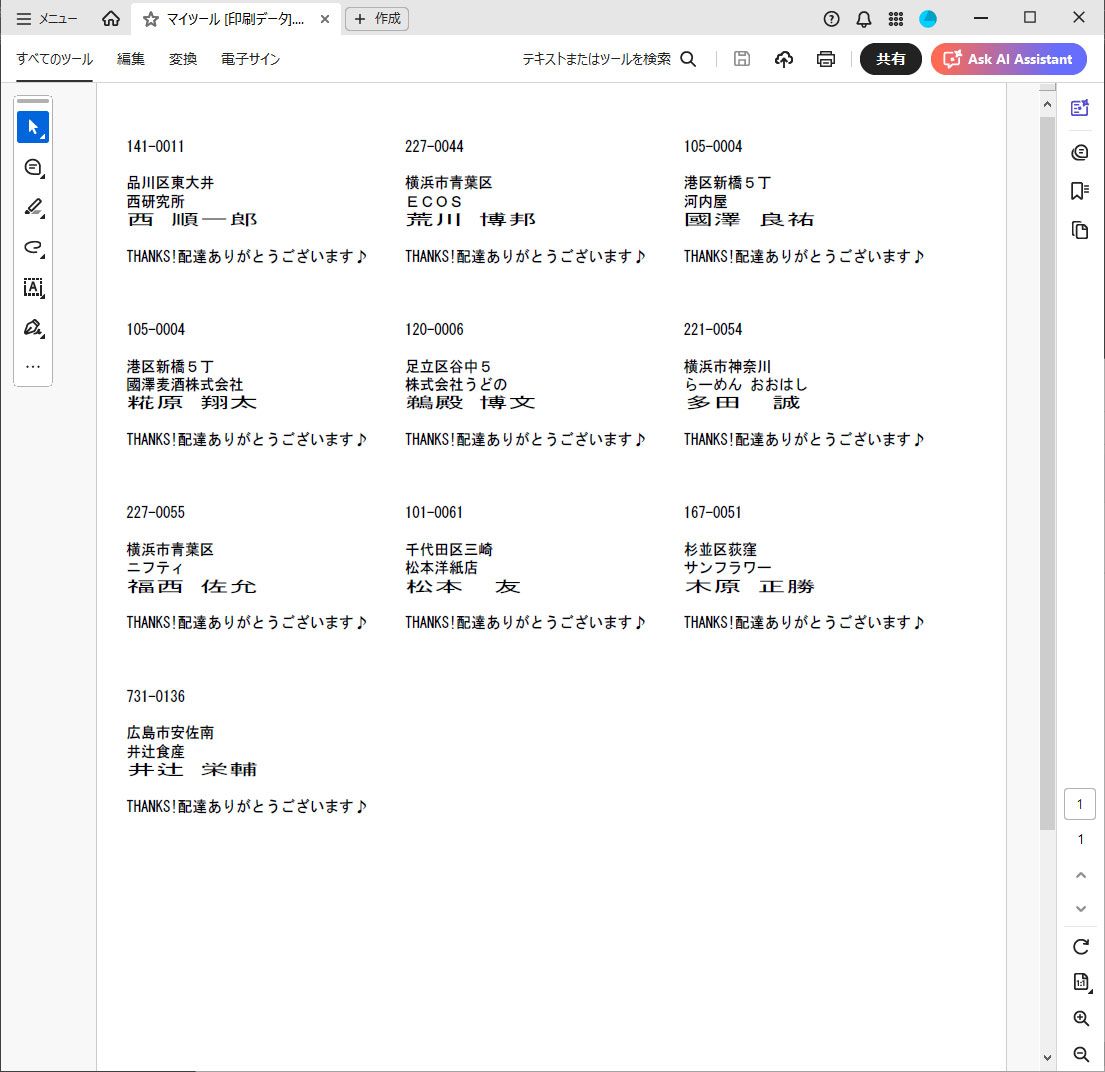
Task: Click the address 千代田区三崎
Action: point(449,549)
